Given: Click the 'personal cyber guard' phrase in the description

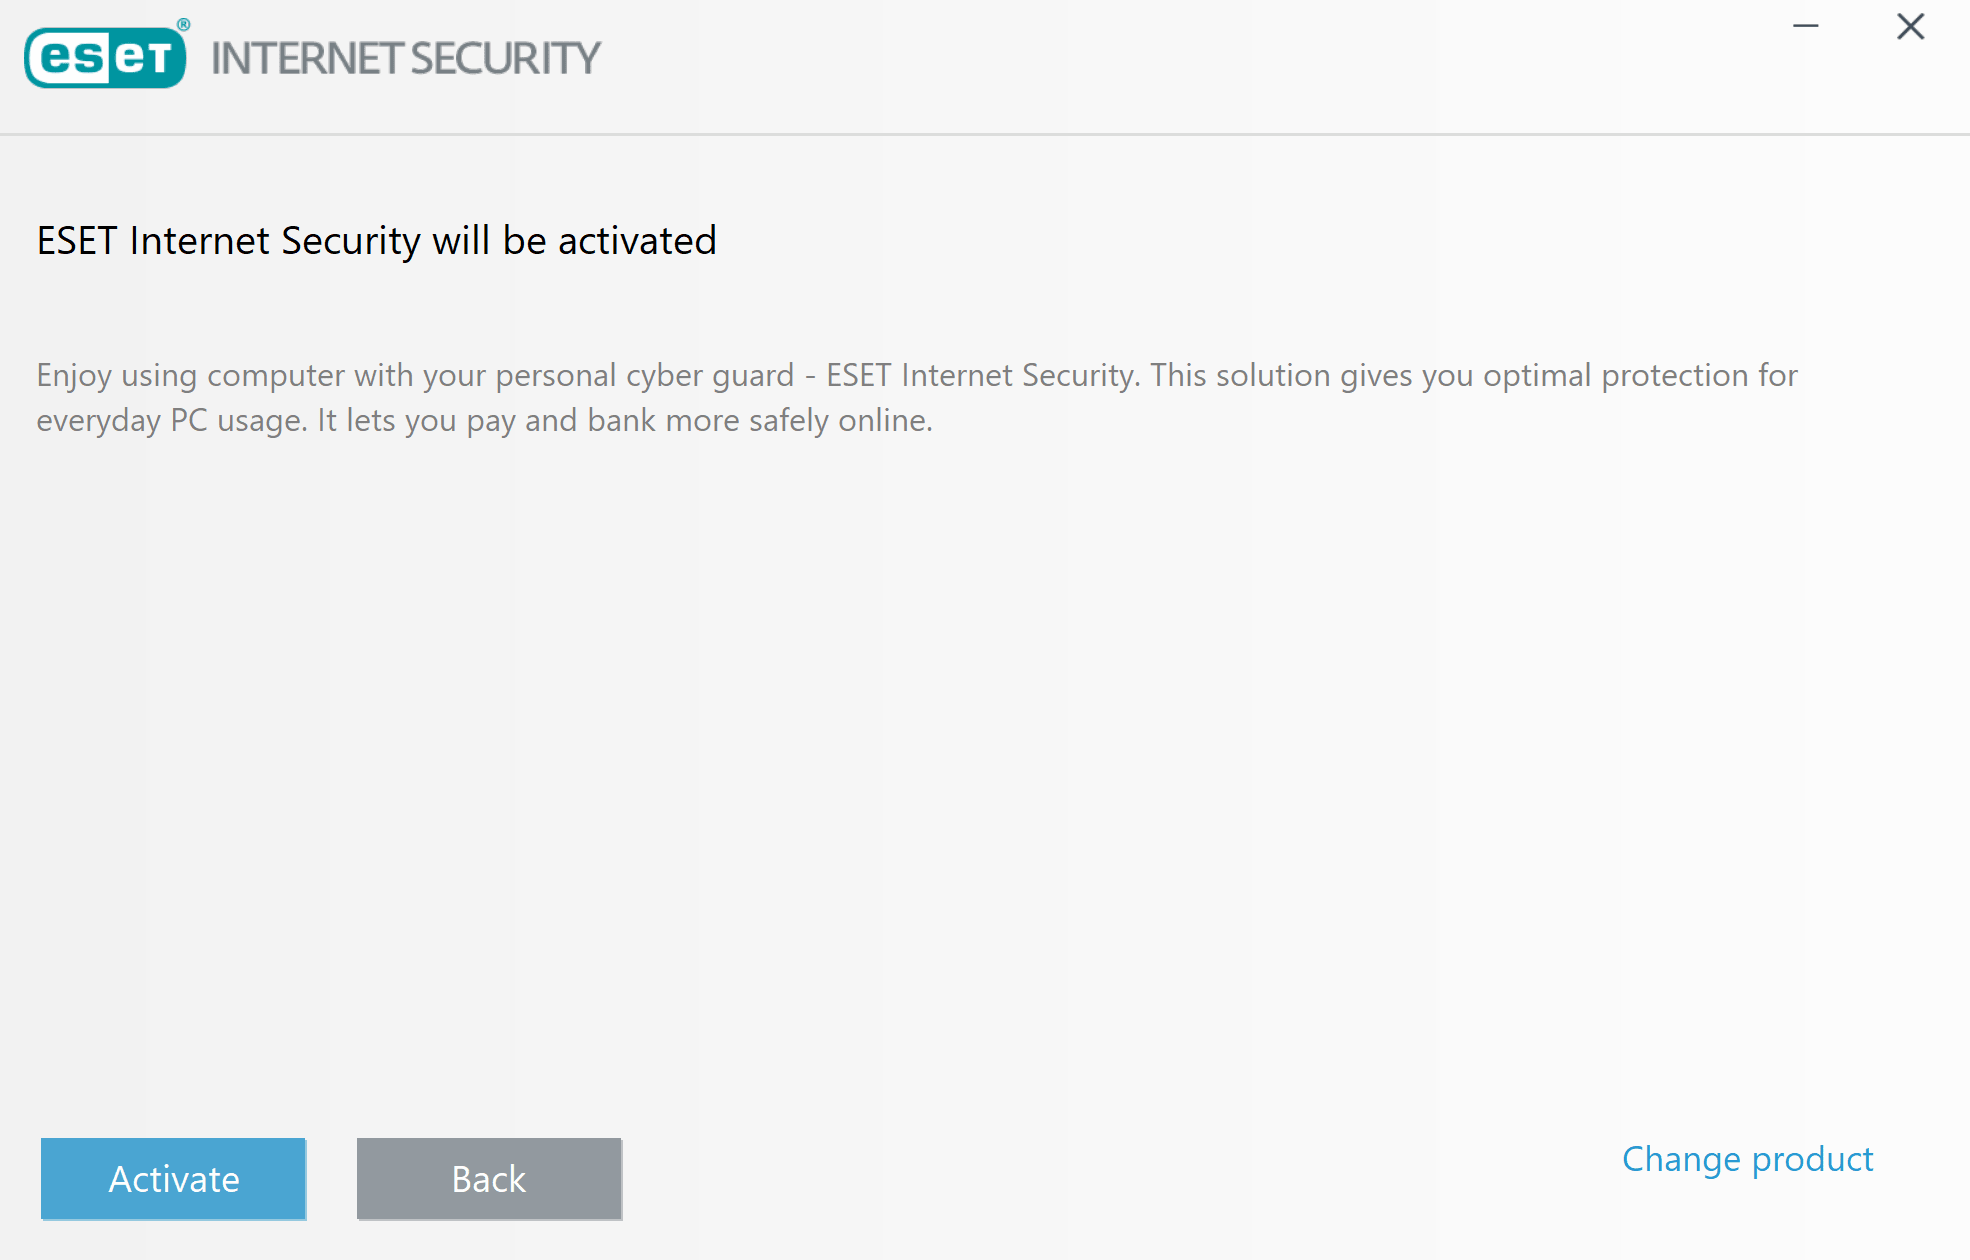Looking at the screenshot, I should pyautogui.click(x=644, y=376).
